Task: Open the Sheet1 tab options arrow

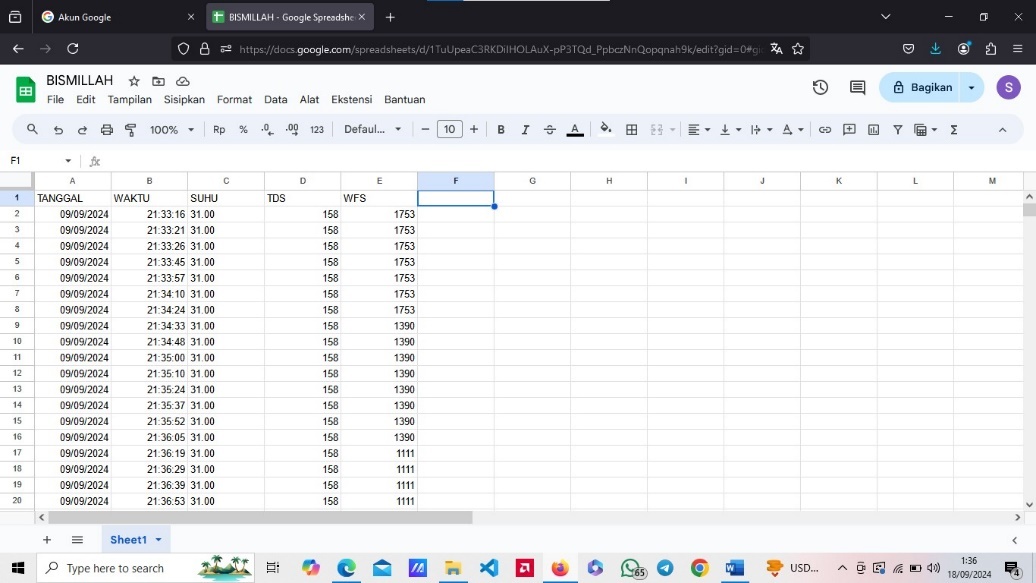Action: (158, 540)
